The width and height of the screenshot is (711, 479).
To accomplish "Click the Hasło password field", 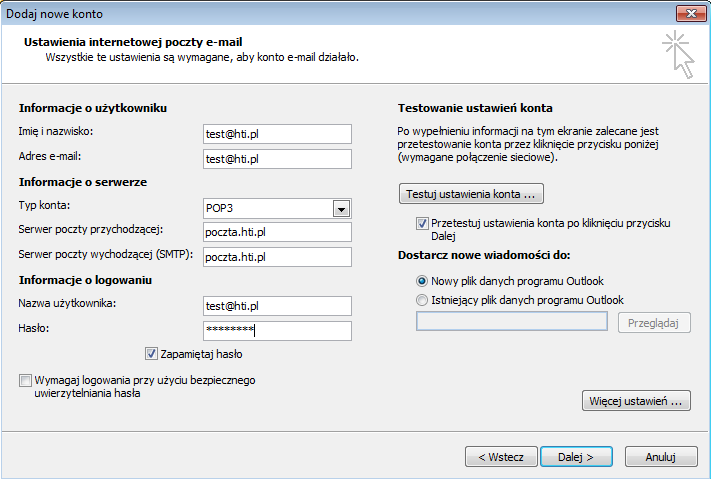I will [277, 331].
